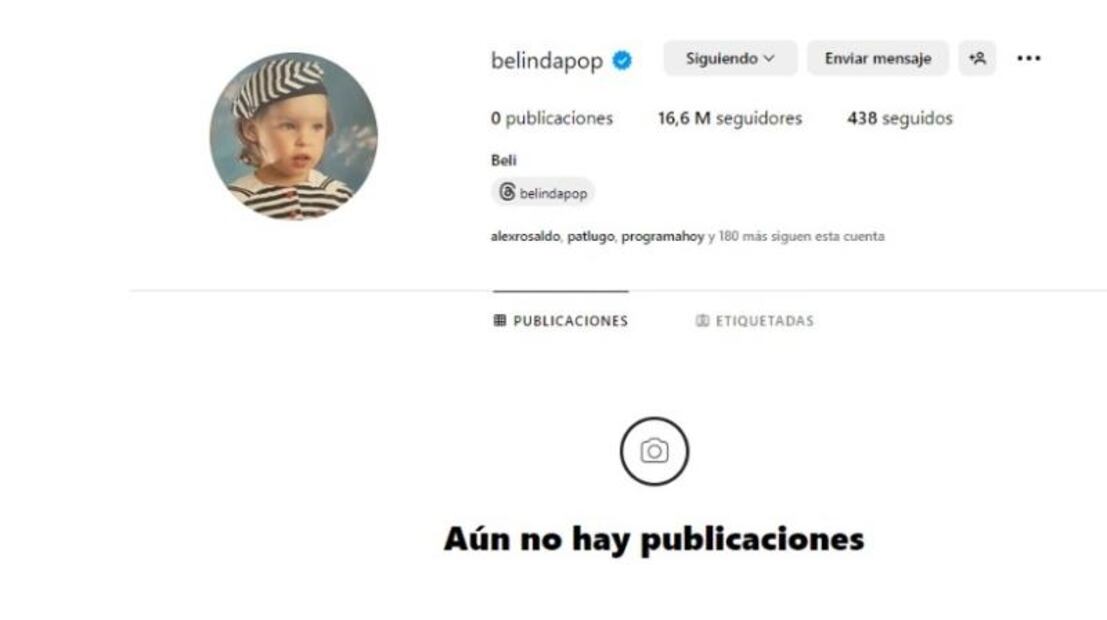Click the Threads logo icon
This screenshot has height=620, width=1107.
(x=507, y=192)
